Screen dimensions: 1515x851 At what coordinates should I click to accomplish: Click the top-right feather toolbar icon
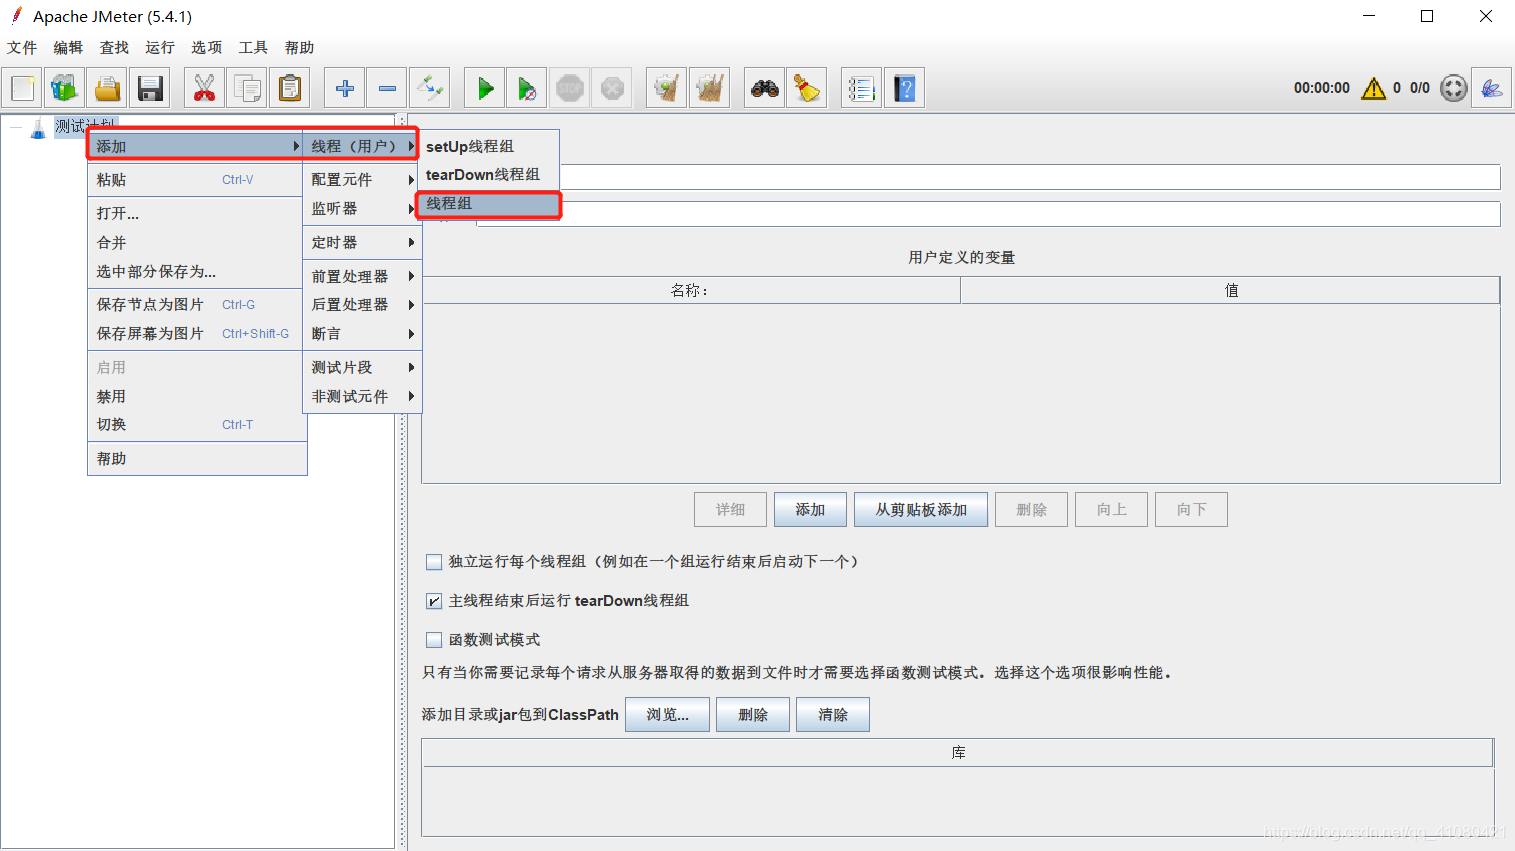coord(1492,88)
